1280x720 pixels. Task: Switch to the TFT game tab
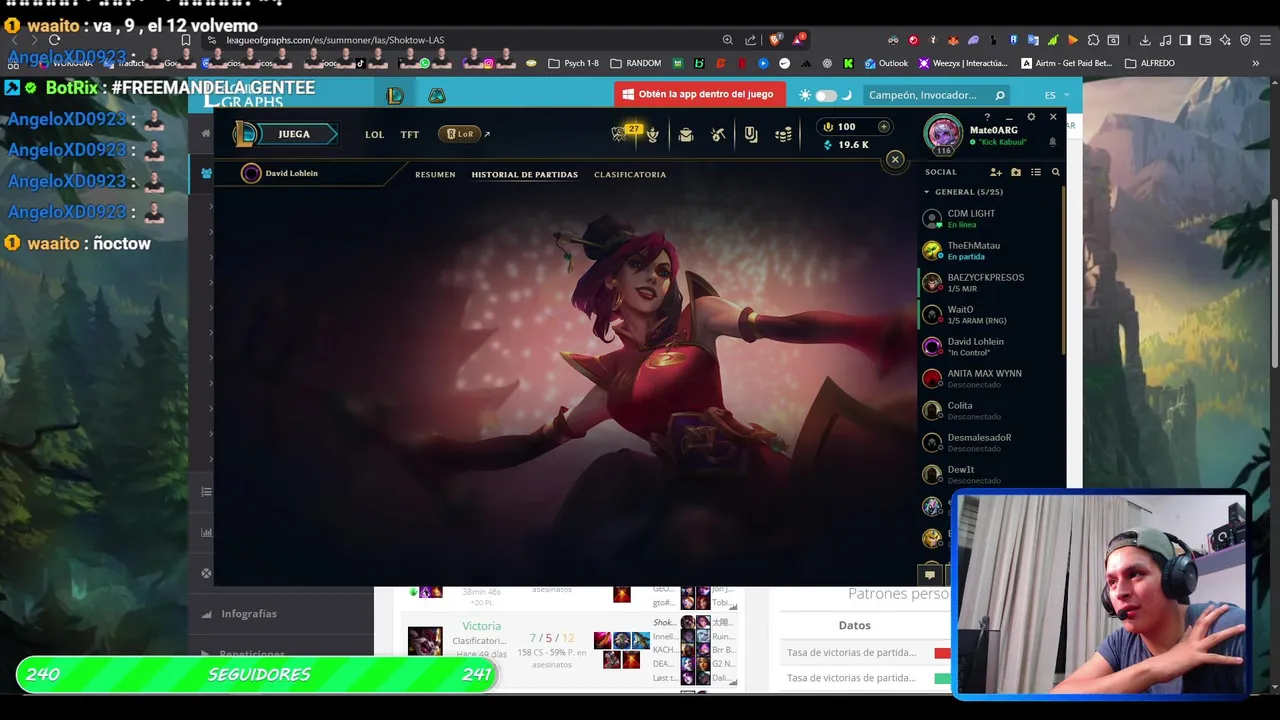pos(410,134)
